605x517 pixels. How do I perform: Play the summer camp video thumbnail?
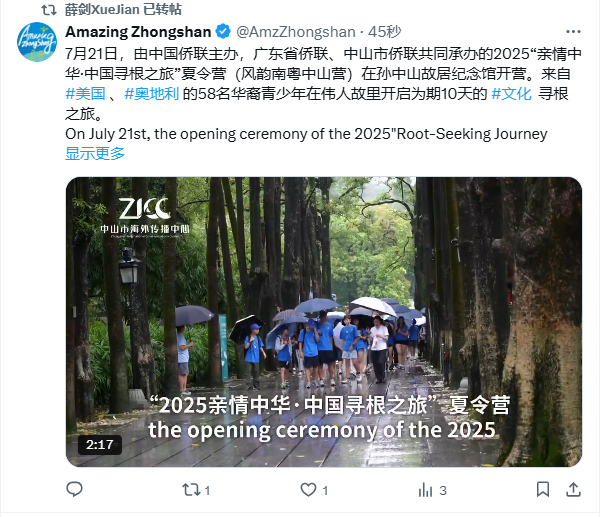(x=324, y=322)
